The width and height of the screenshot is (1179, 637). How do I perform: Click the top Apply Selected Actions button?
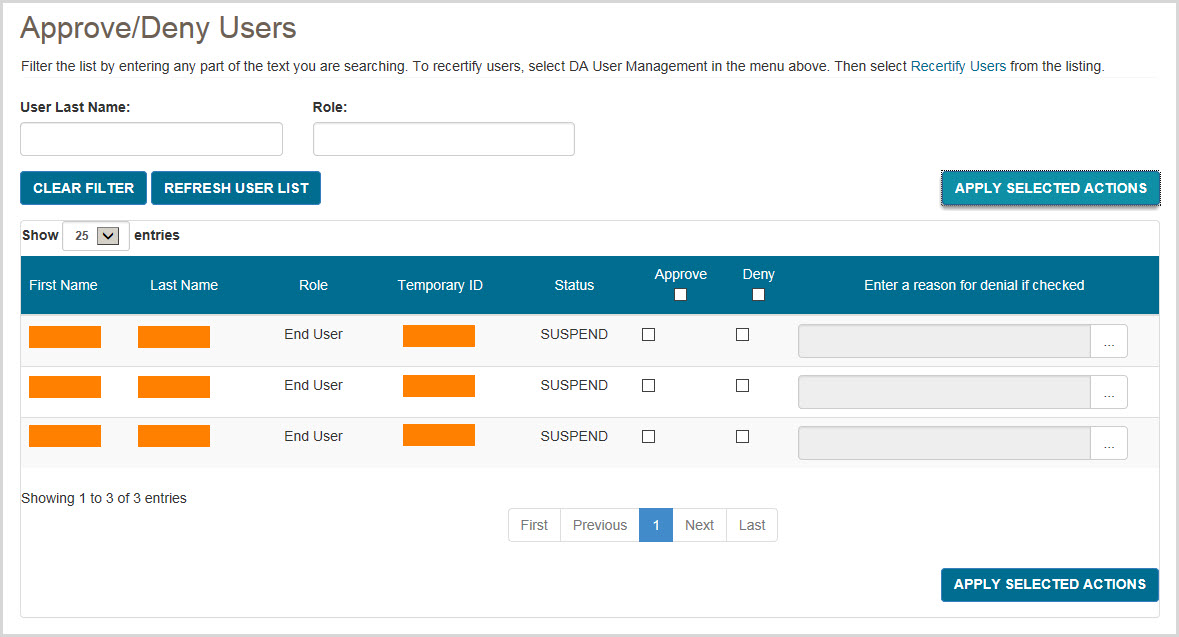(x=1050, y=188)
